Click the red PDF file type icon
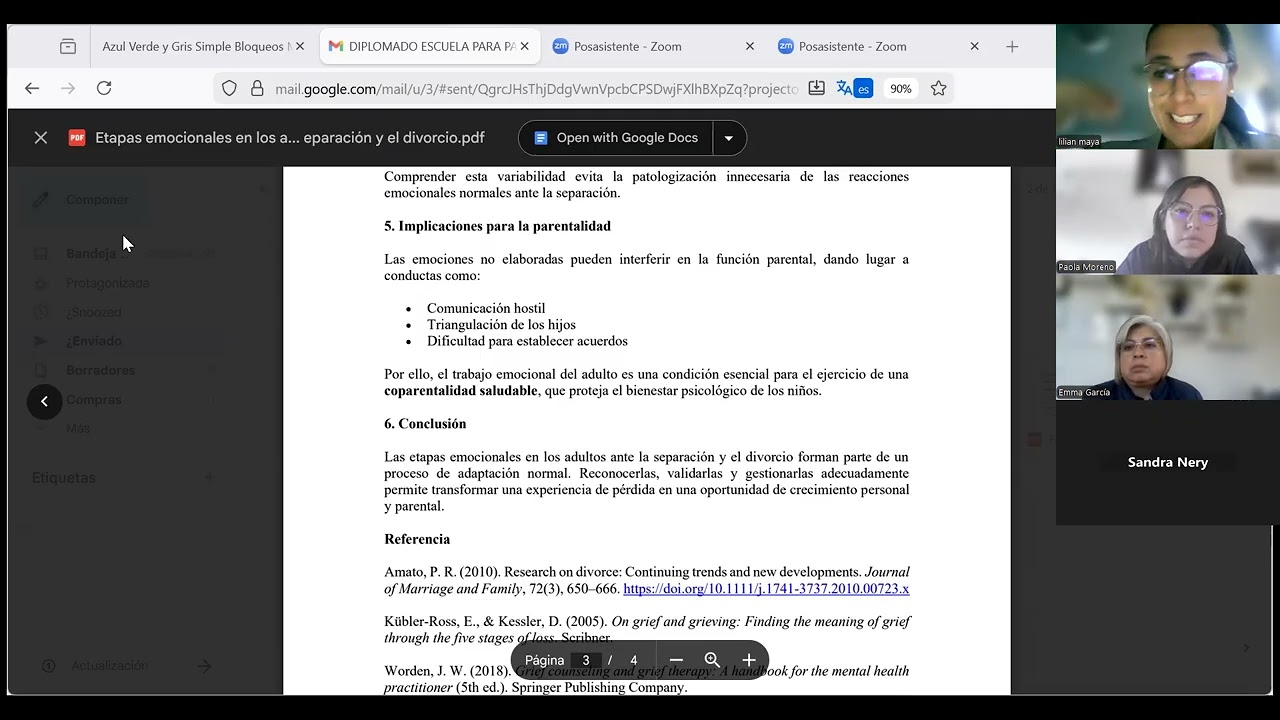This screenshot has height=720, width=1280. pyautogui.click(x=77, y=138)
